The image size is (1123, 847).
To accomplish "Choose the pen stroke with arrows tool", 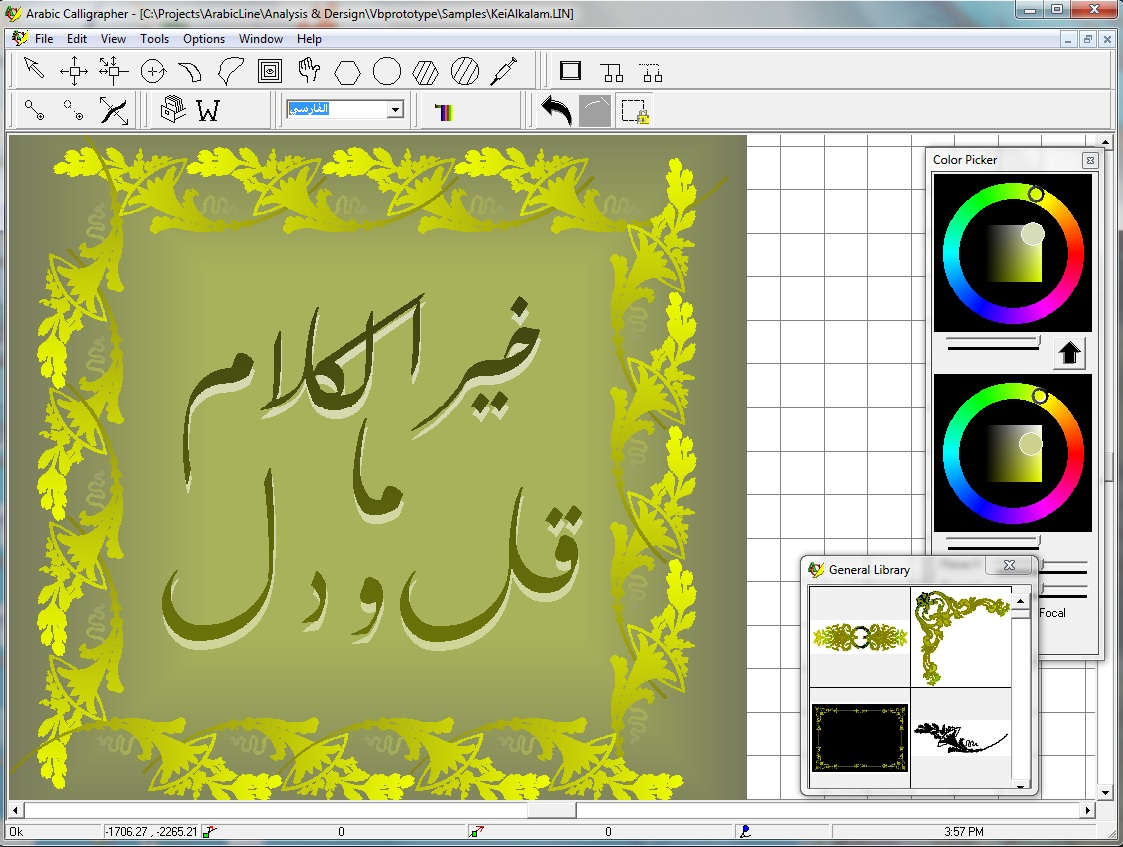I will (x=113, y=111).
